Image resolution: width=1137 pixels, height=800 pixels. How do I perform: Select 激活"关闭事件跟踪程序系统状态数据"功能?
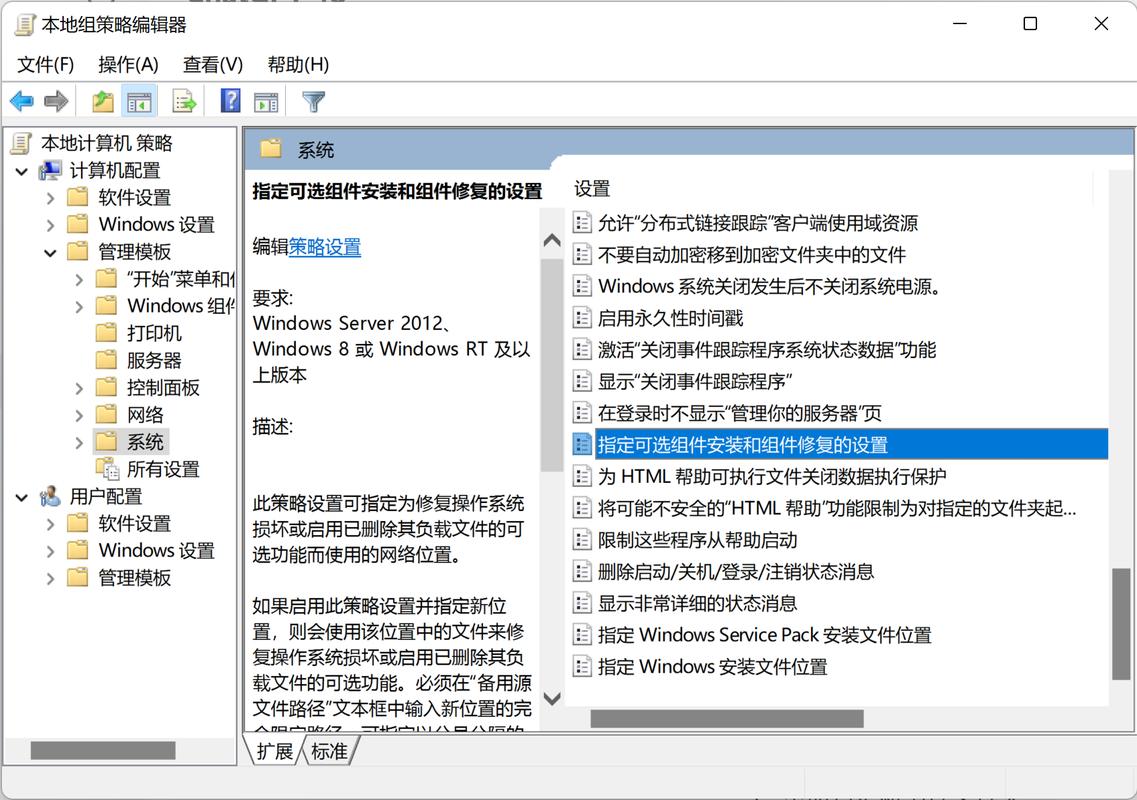[766, 350]
